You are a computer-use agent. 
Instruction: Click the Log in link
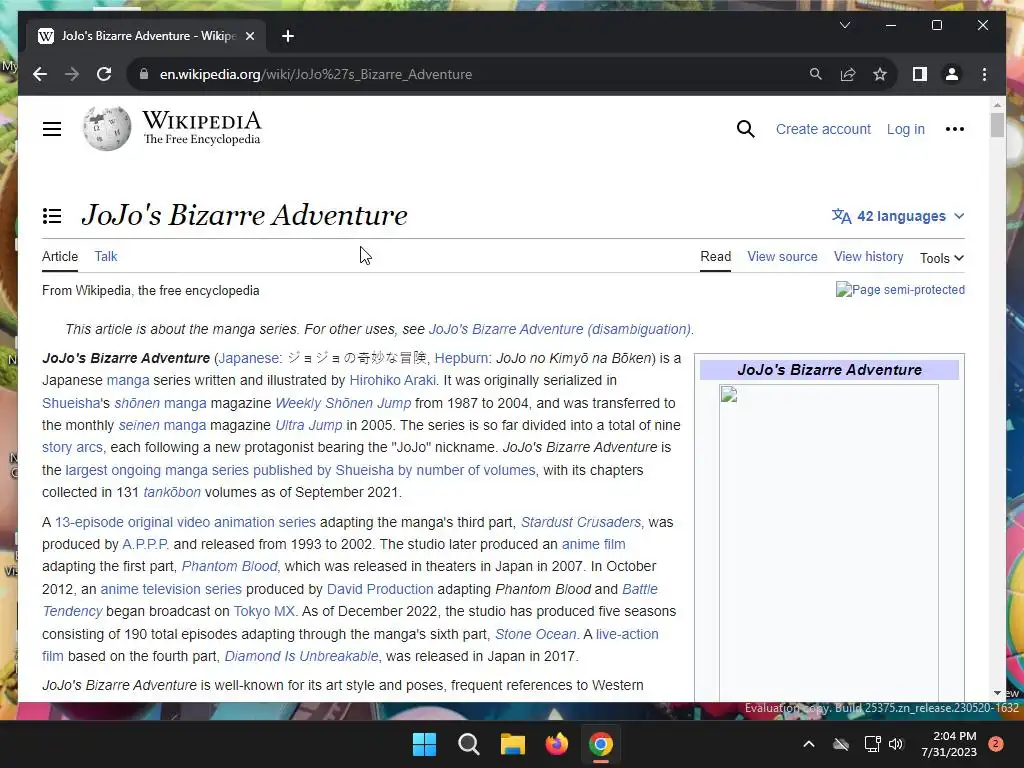[x=906, y=129]
